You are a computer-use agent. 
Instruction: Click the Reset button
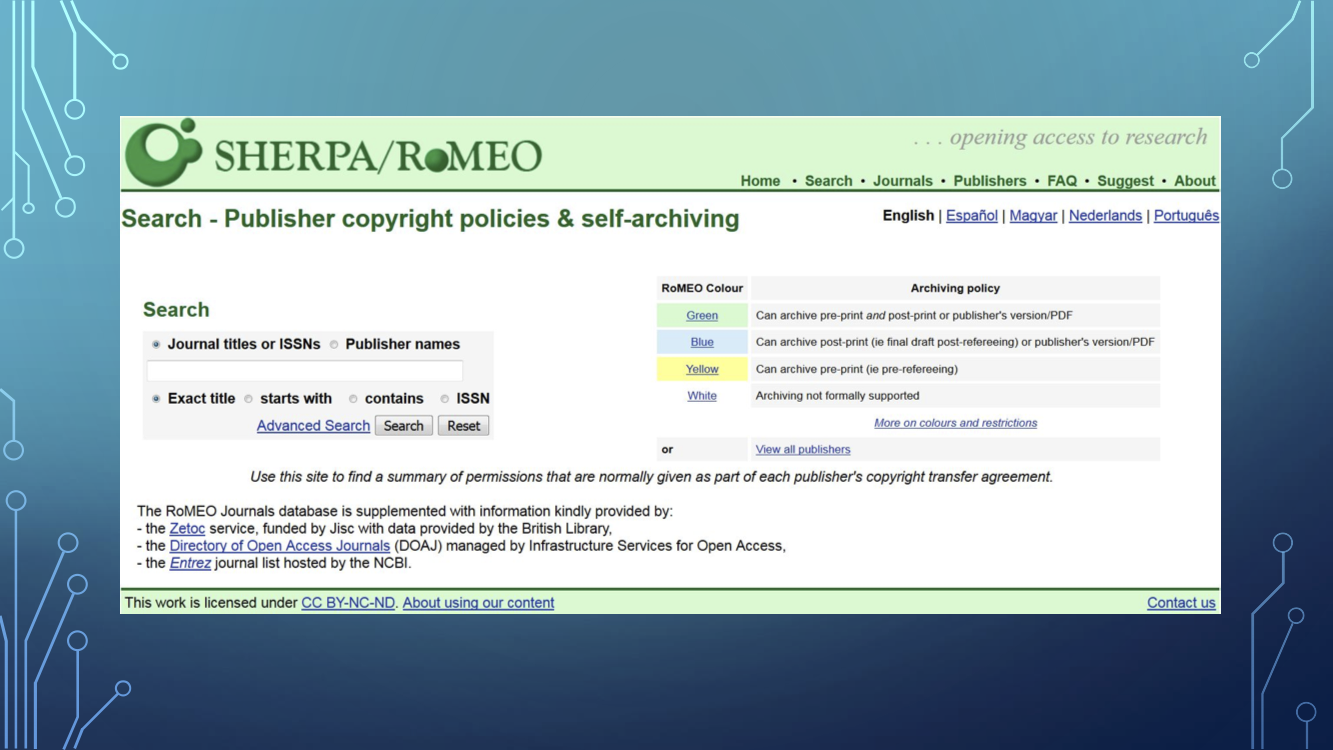(464, 426)
